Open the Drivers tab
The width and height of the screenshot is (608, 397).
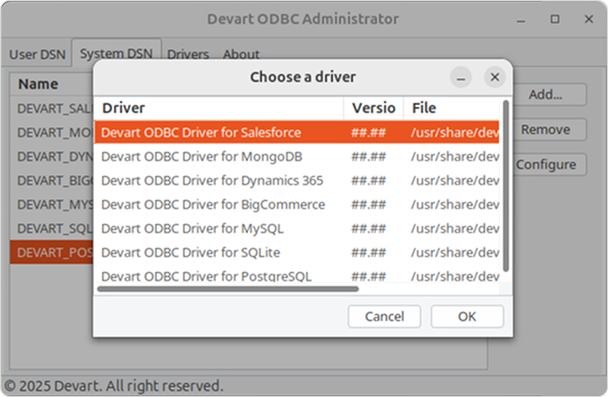point(188,55)
